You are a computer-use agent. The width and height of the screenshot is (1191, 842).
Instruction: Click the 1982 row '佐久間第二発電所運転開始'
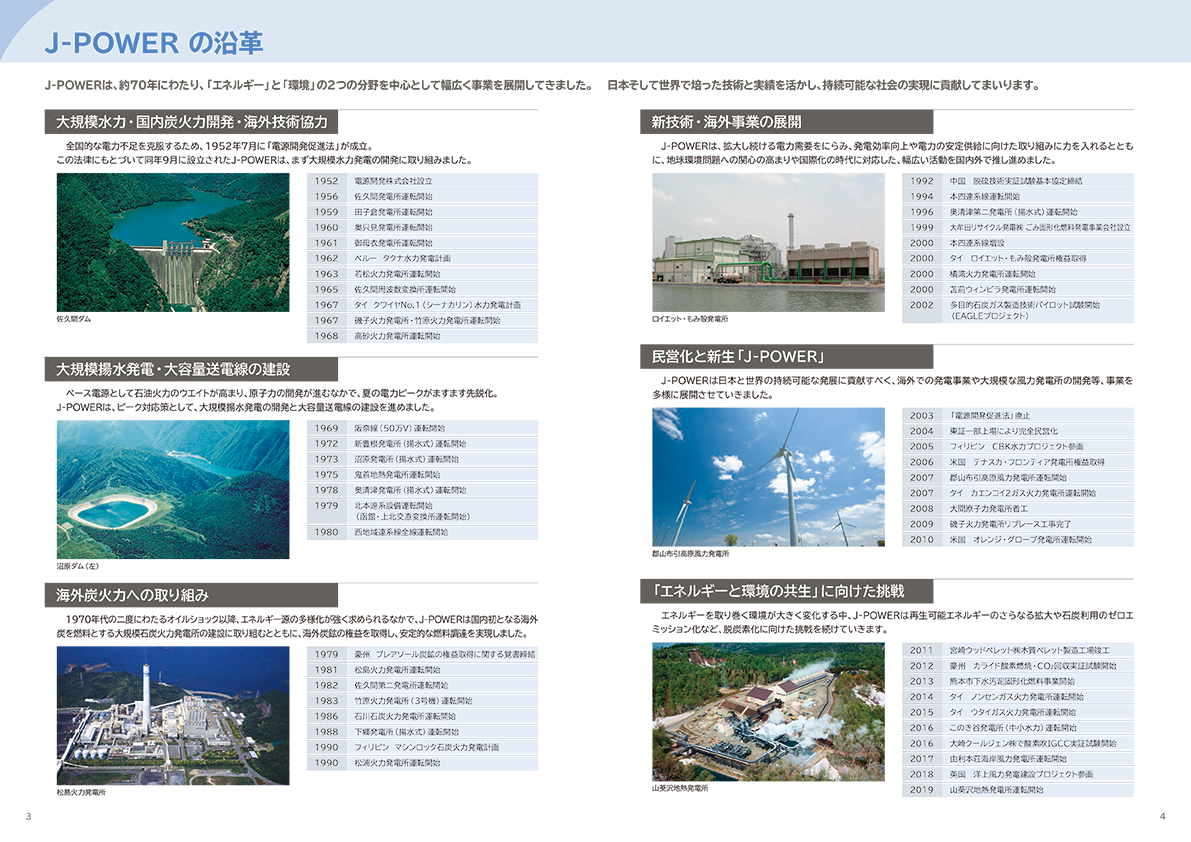click(422, 686)
